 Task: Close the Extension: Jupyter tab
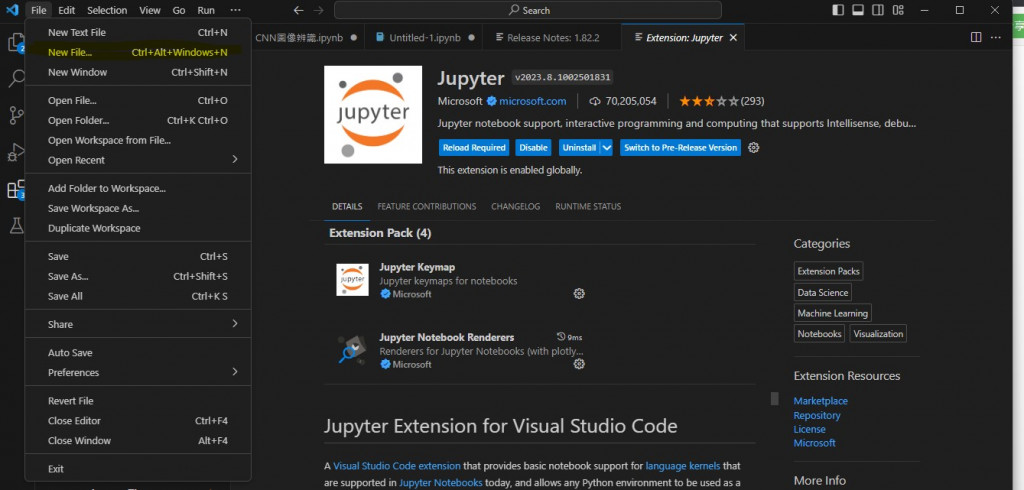[733, 38]
